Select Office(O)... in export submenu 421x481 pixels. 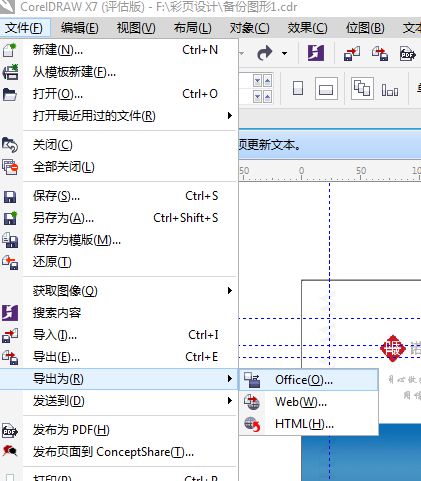[x=309, y=380]
